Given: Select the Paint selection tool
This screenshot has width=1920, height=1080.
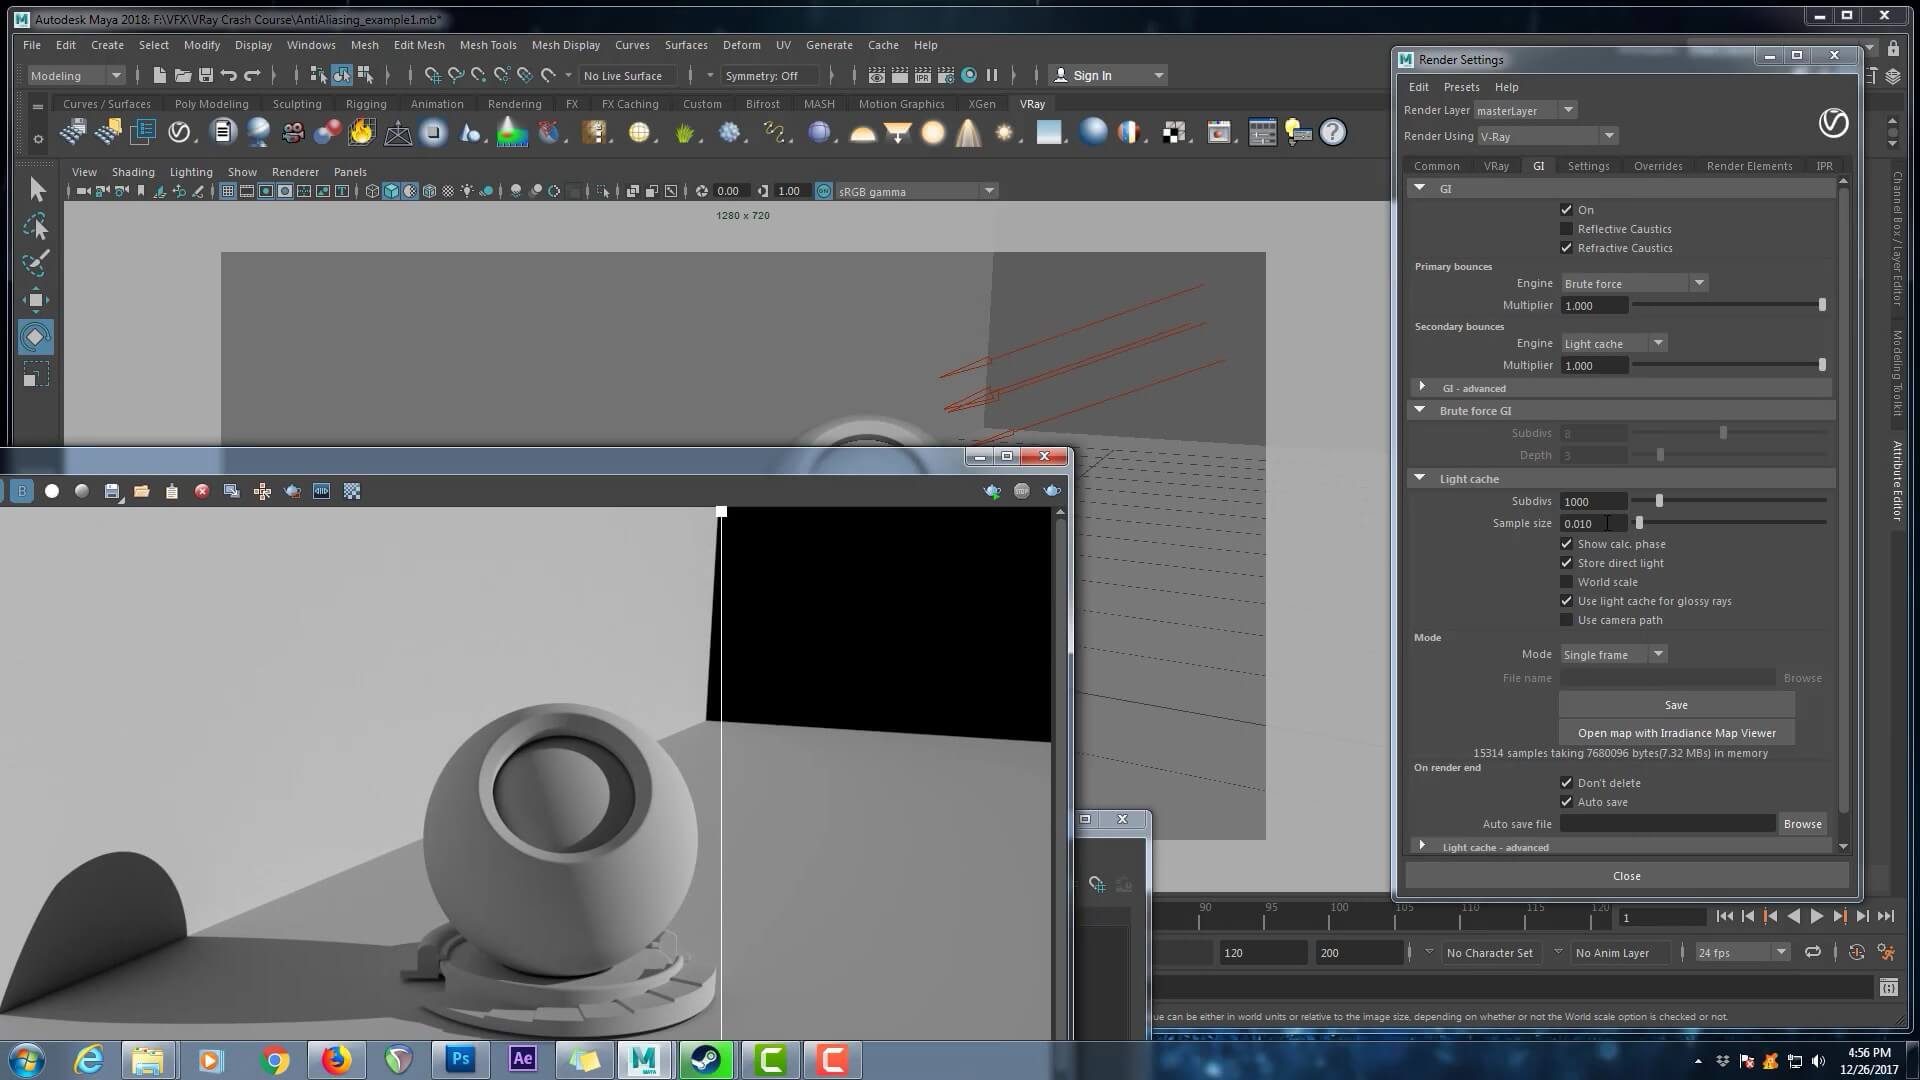Looking at the screenshot, I should [36, 263].
